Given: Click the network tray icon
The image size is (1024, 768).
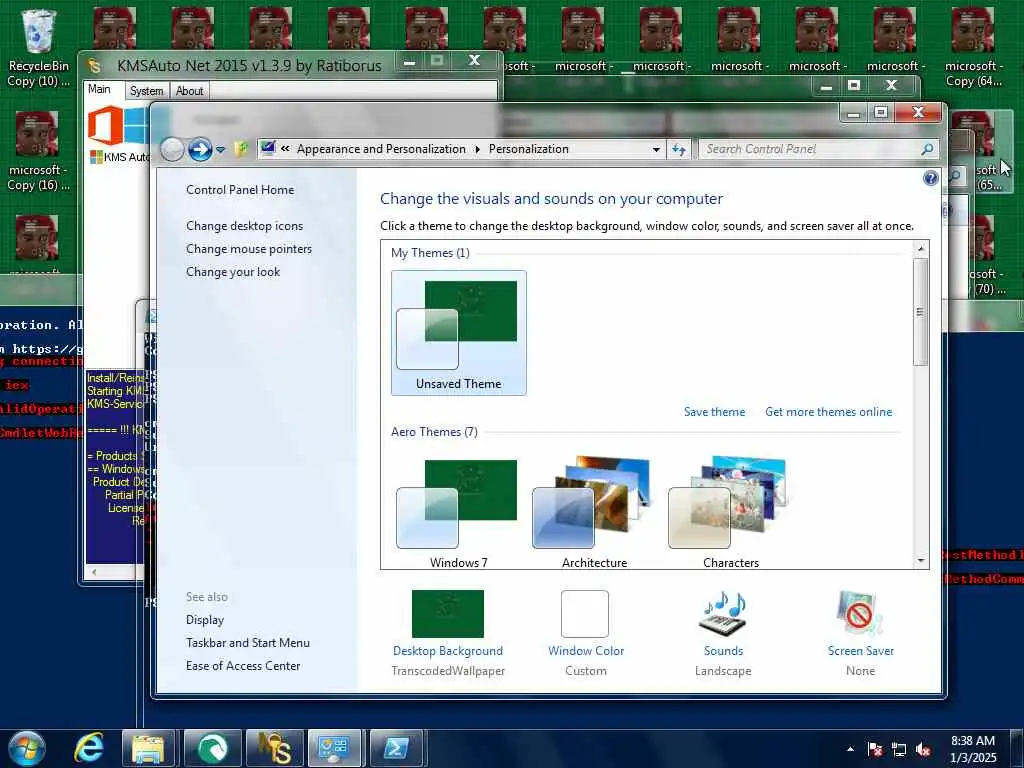Looking at the screenshot, I should [899, 749].
